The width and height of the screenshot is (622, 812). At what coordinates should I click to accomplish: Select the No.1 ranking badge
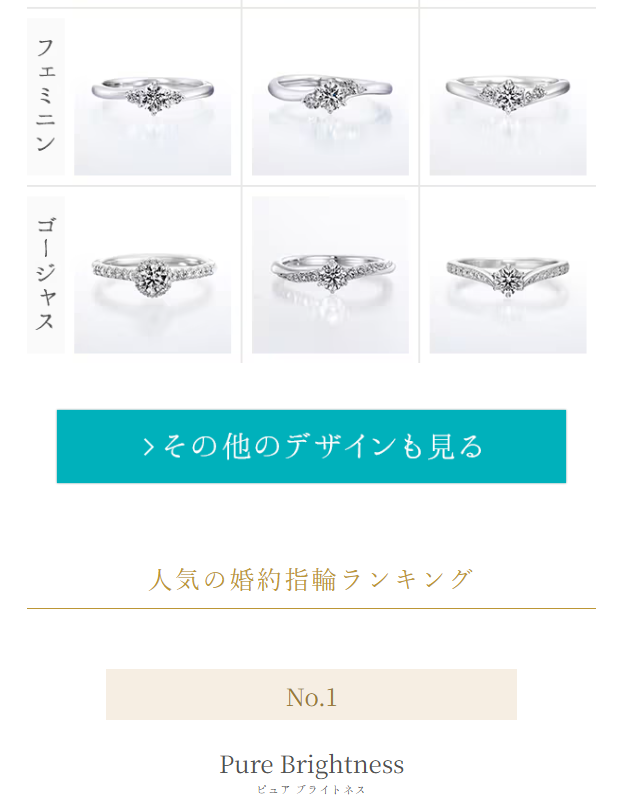(x=311, y=694)
